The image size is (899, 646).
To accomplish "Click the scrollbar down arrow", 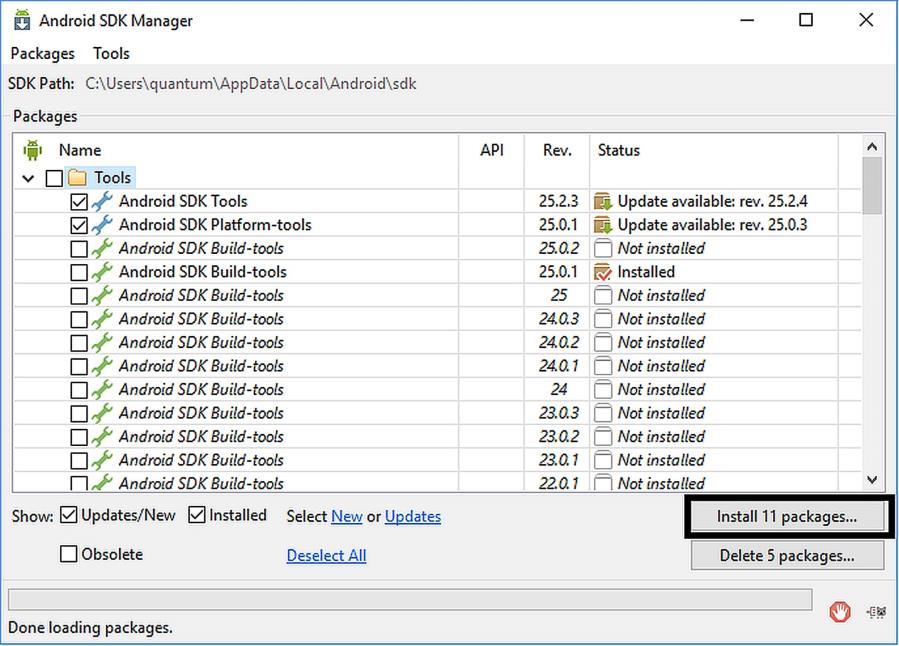I will [x=873, y=480].
